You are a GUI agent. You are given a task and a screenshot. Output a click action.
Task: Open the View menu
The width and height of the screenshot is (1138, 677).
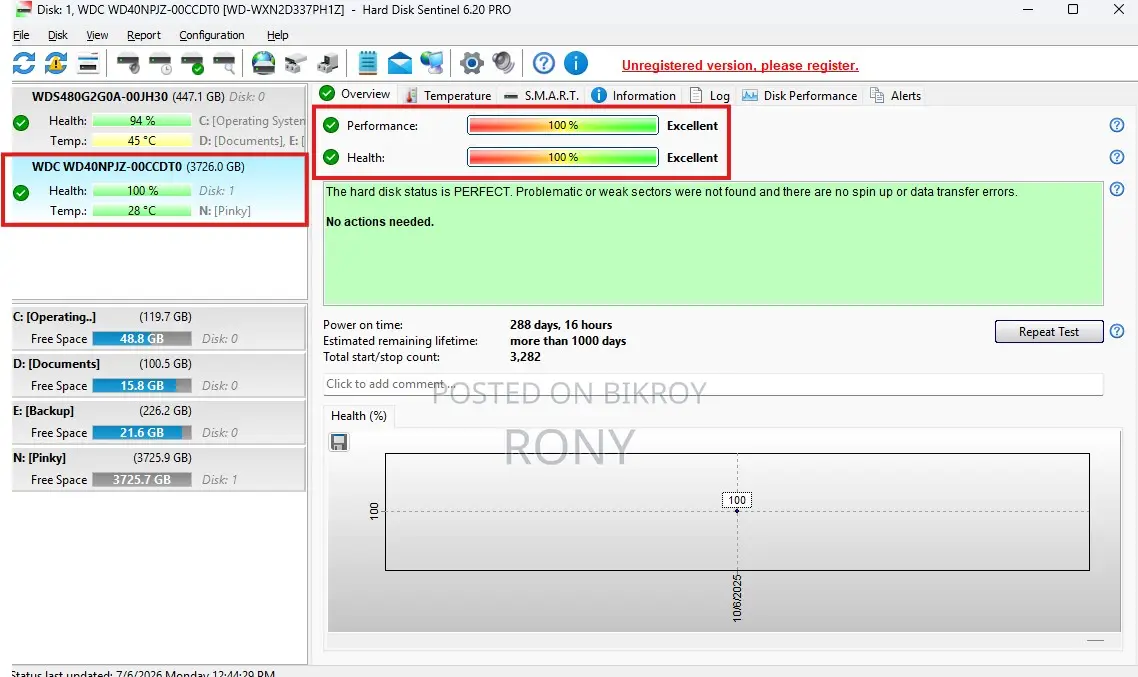97,35
